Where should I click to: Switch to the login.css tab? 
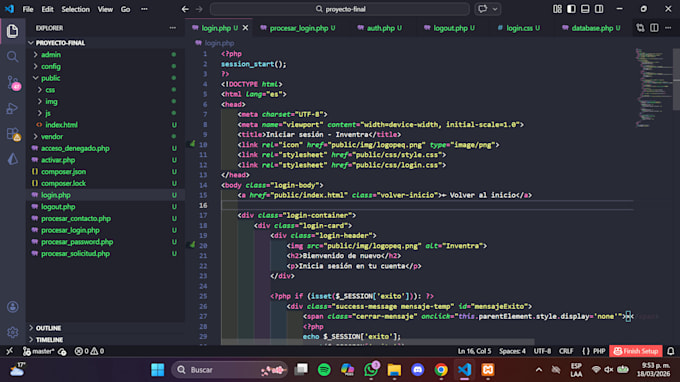coord(519,28)
